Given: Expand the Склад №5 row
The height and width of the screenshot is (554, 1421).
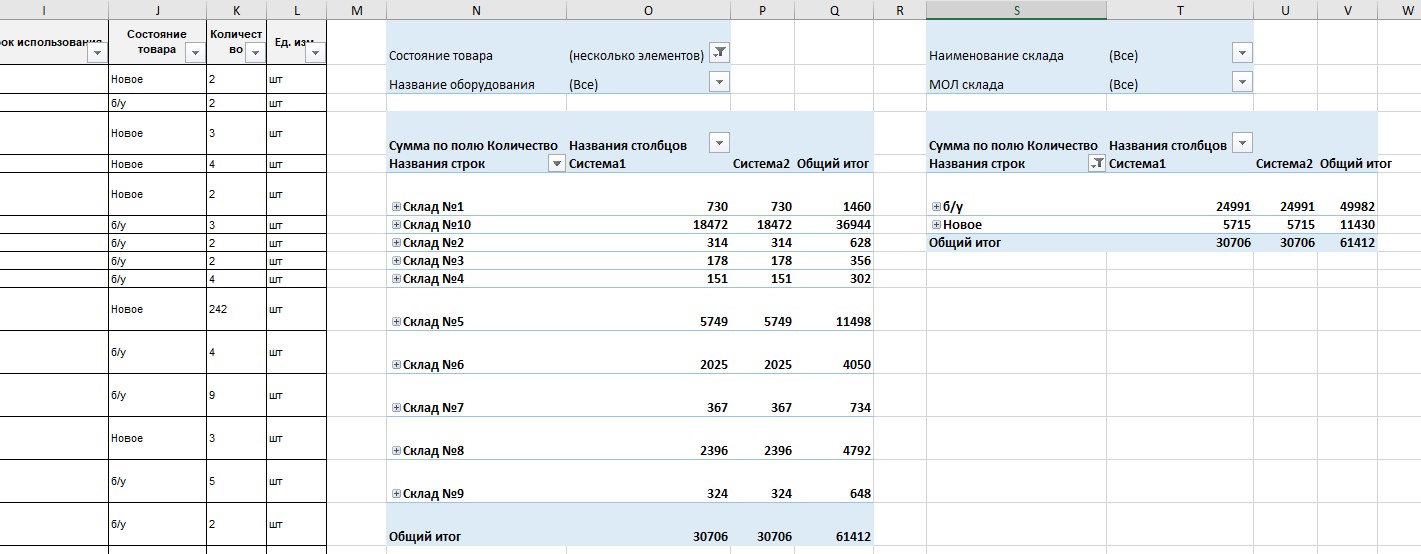Looking at the screenshot, I should click(x=396, y=322).
